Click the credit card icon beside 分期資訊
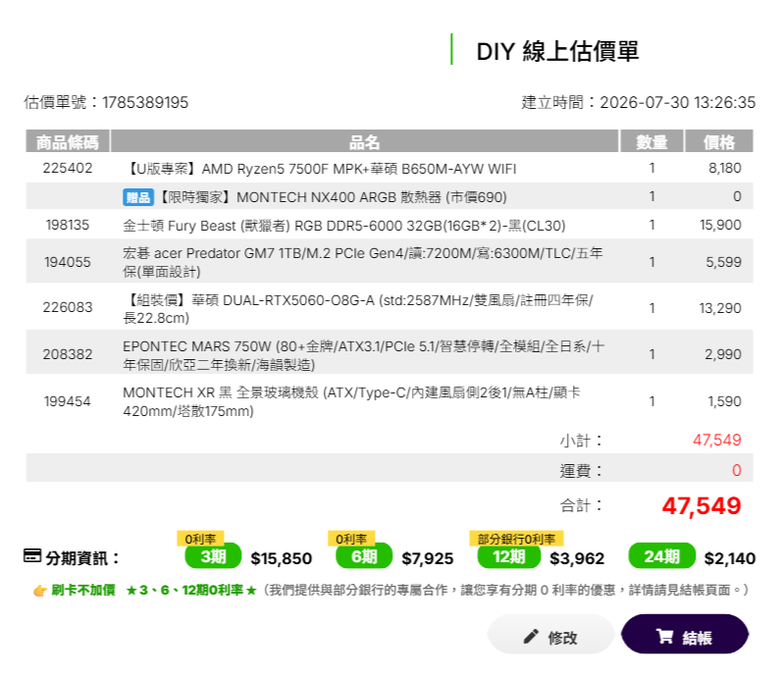The height and width of the screenshot is (678, 780). coord(33,556)
